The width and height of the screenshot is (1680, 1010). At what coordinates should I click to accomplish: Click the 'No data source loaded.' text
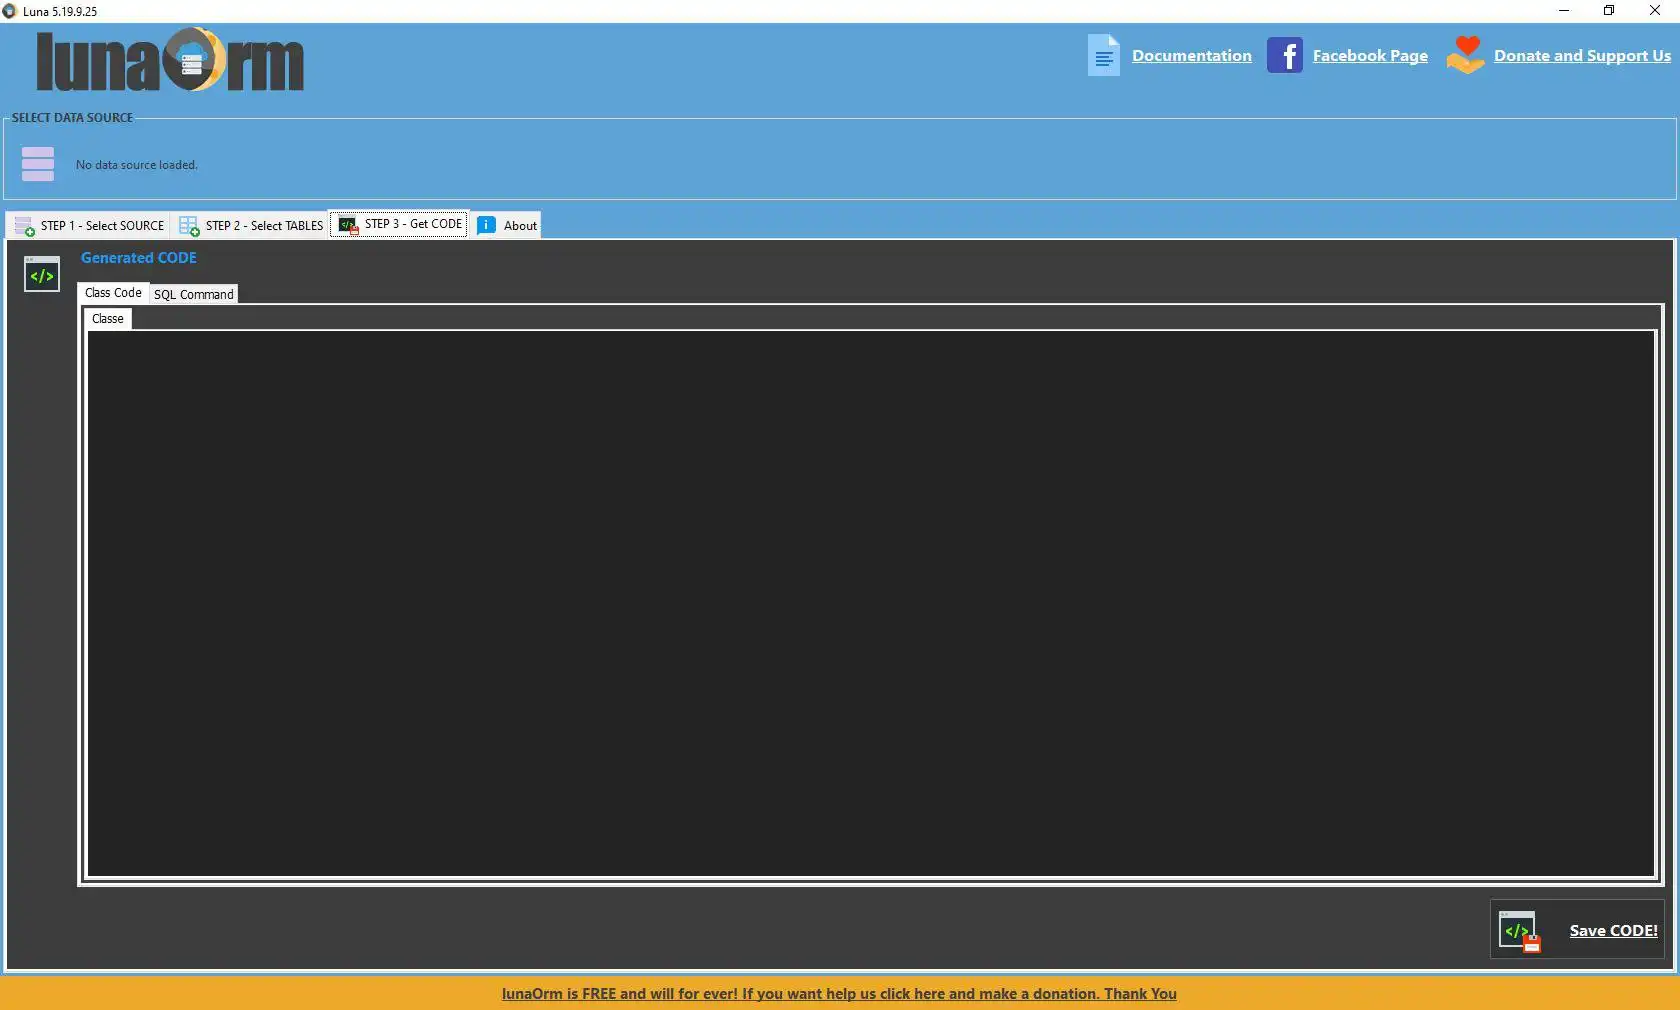pyautogui.click(x=137, y=165)
